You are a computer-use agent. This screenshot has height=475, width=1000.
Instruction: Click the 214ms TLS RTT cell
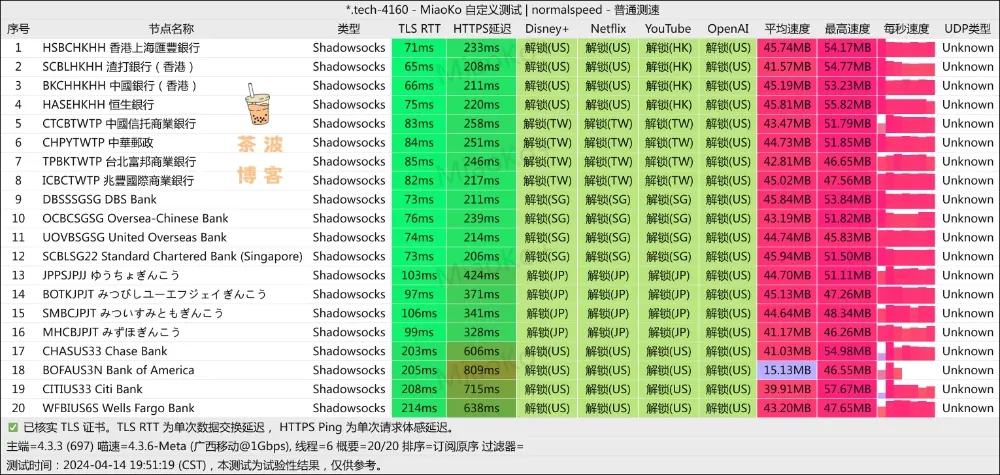pos(419,408)
